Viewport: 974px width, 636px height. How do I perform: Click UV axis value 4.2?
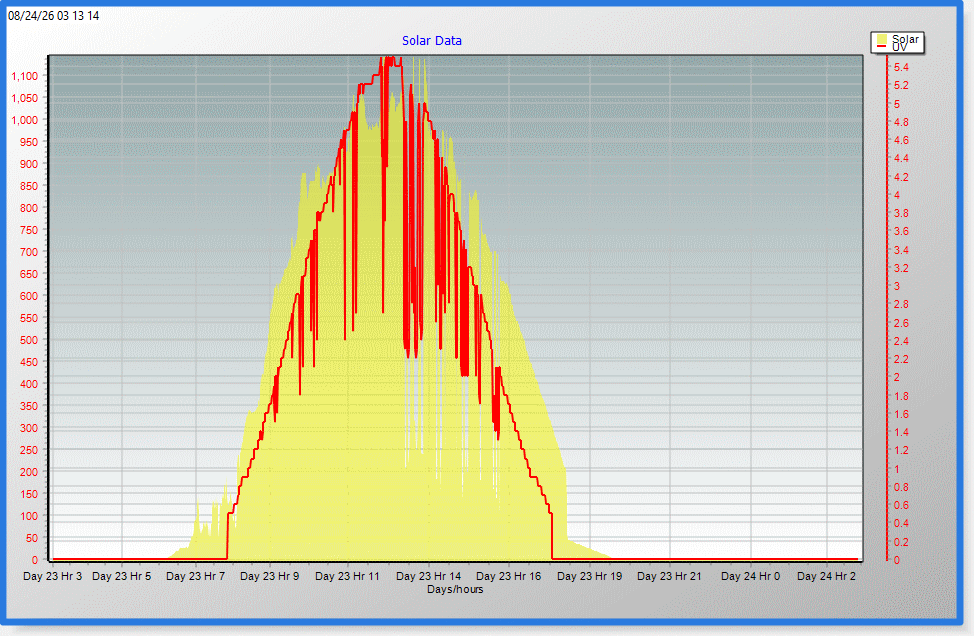click(x=901, y=177)
